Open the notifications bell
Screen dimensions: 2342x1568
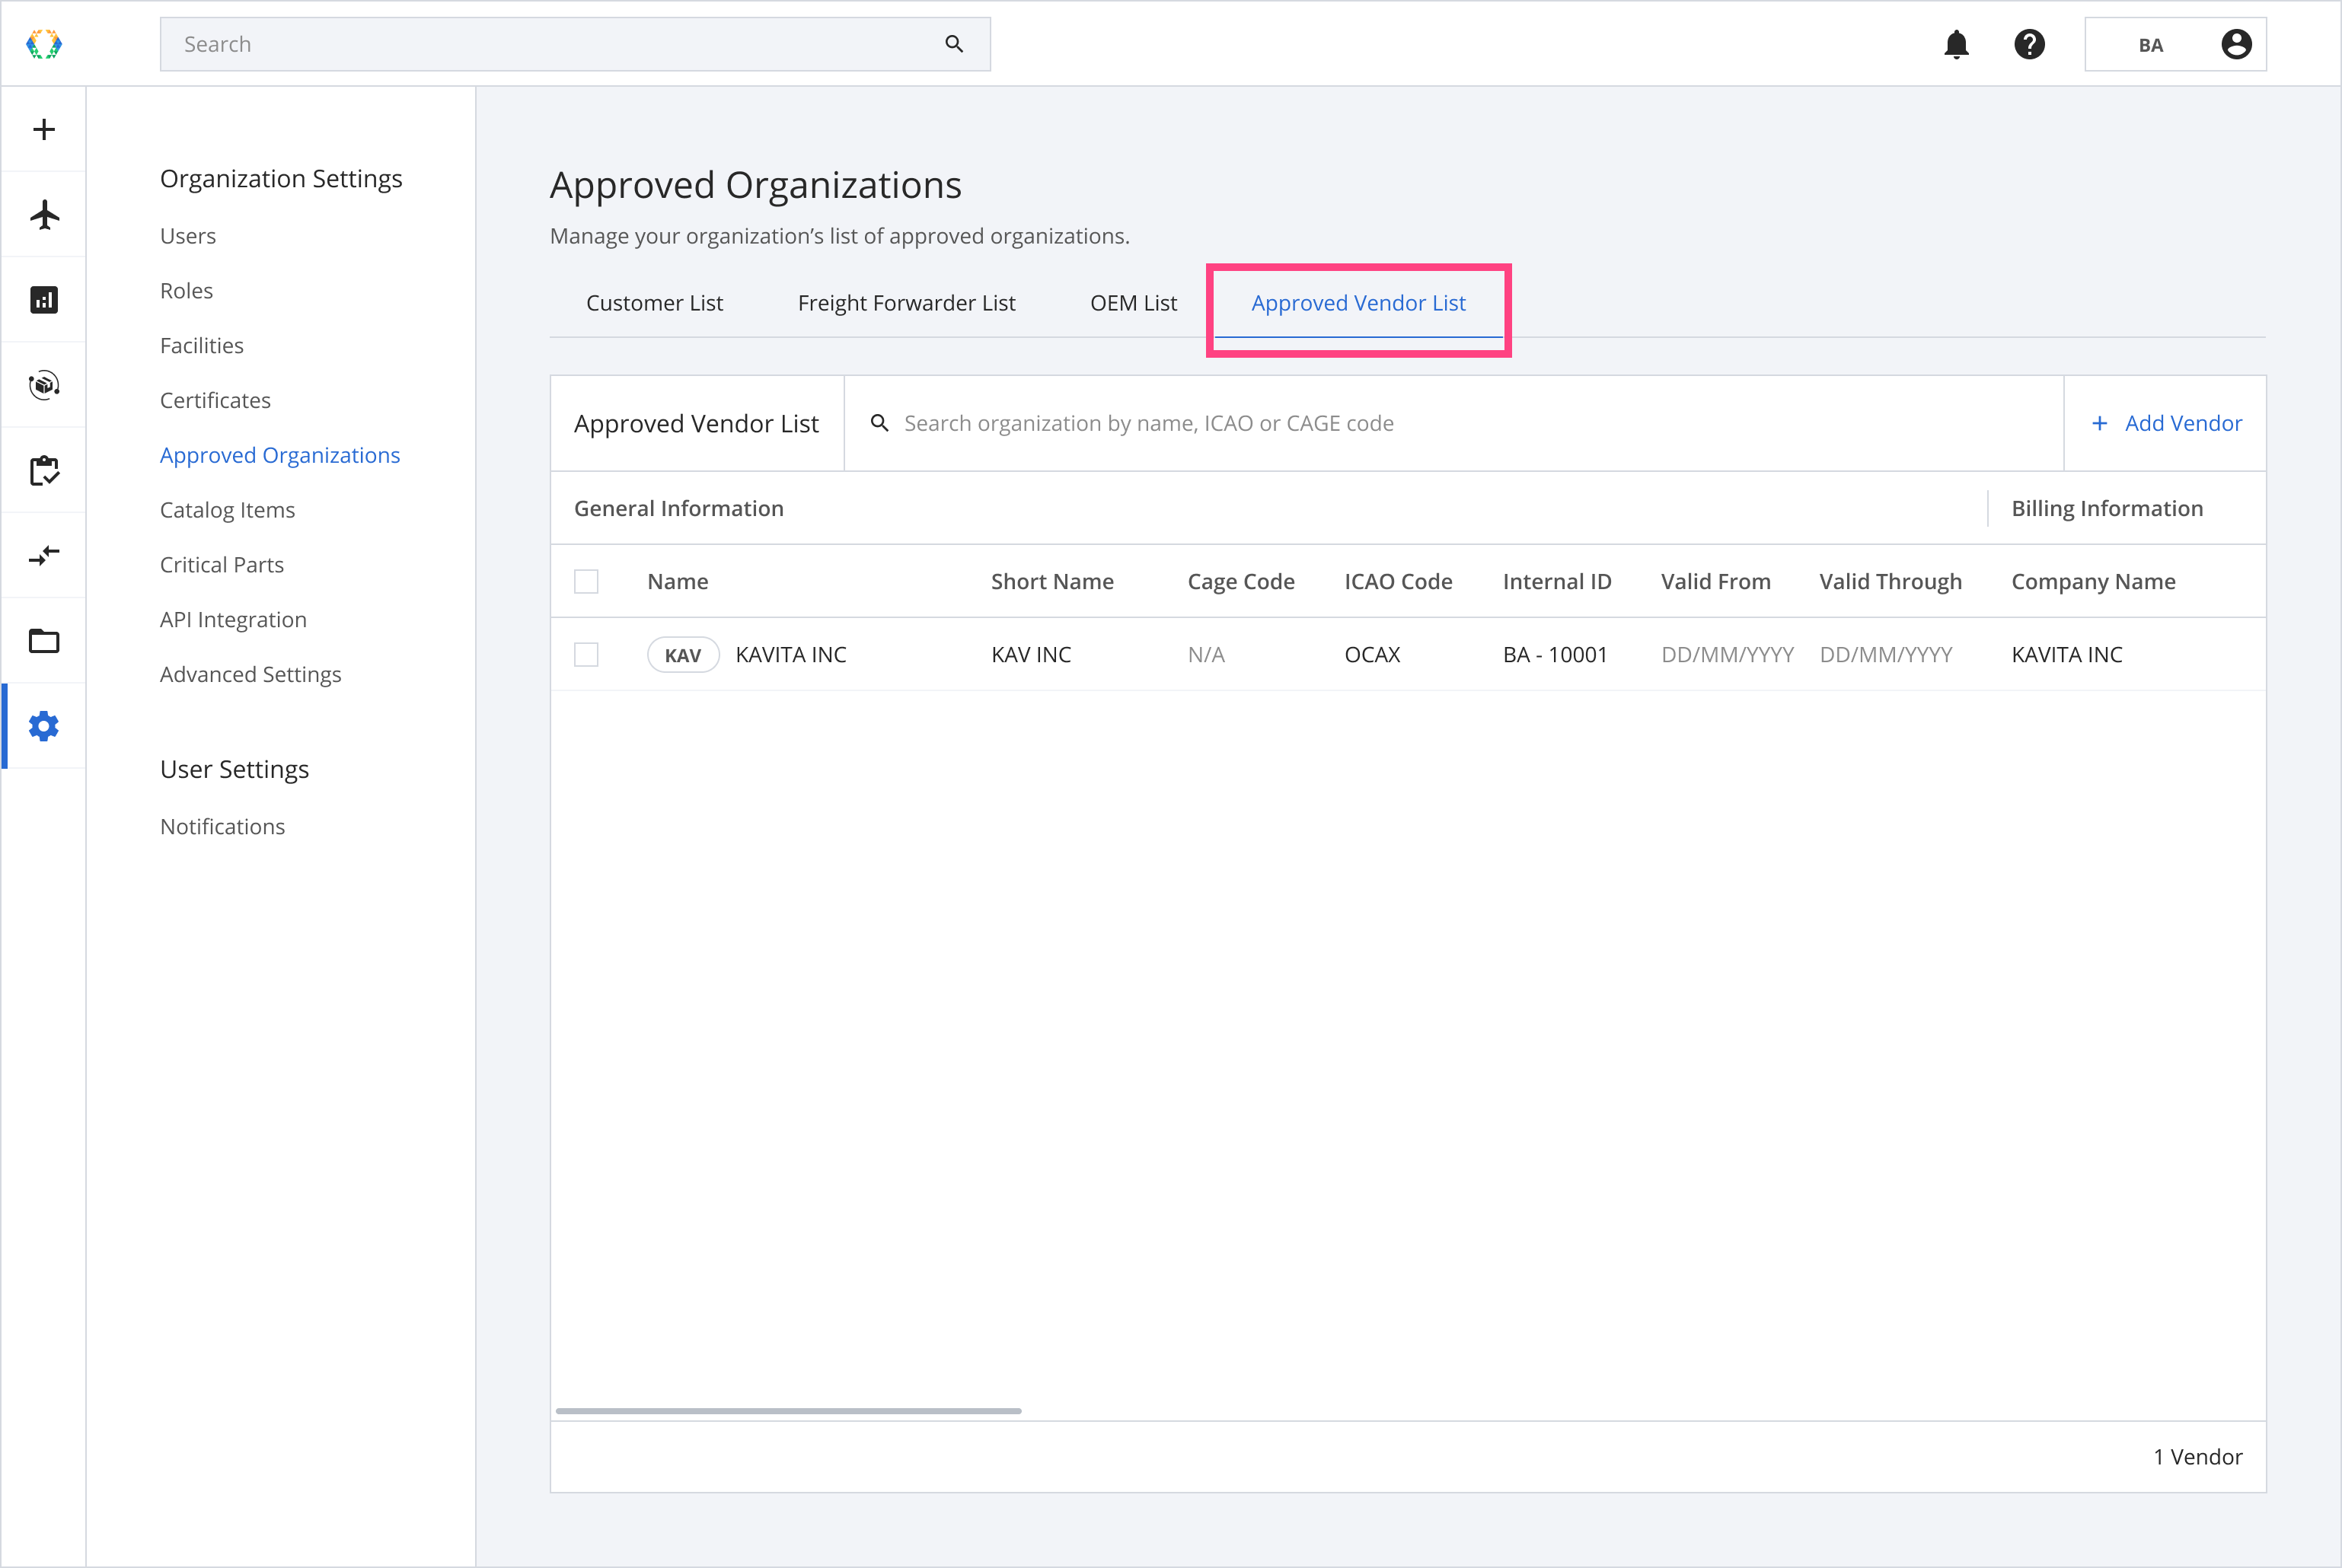pyautogui.click(x=1956, y=44)
